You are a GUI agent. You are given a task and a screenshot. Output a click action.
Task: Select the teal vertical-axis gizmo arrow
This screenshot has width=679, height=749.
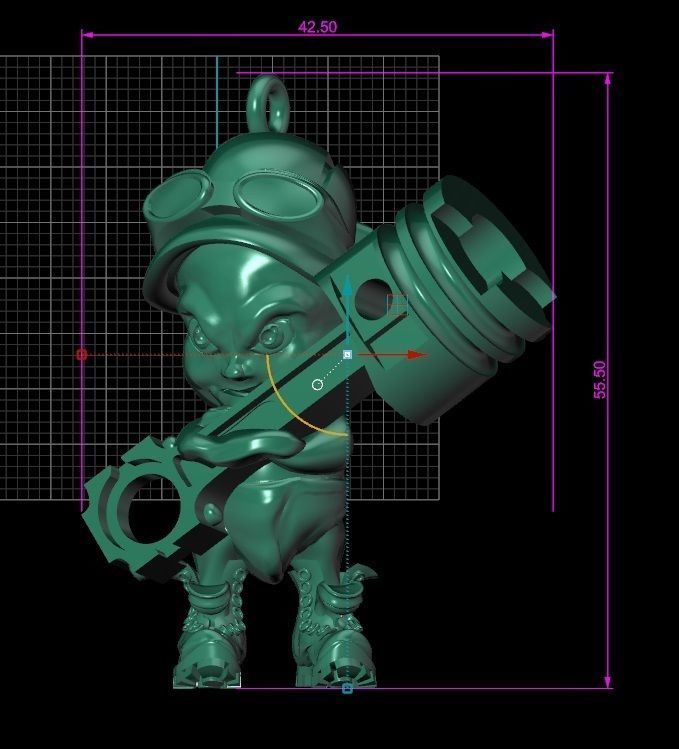[347, 308]
